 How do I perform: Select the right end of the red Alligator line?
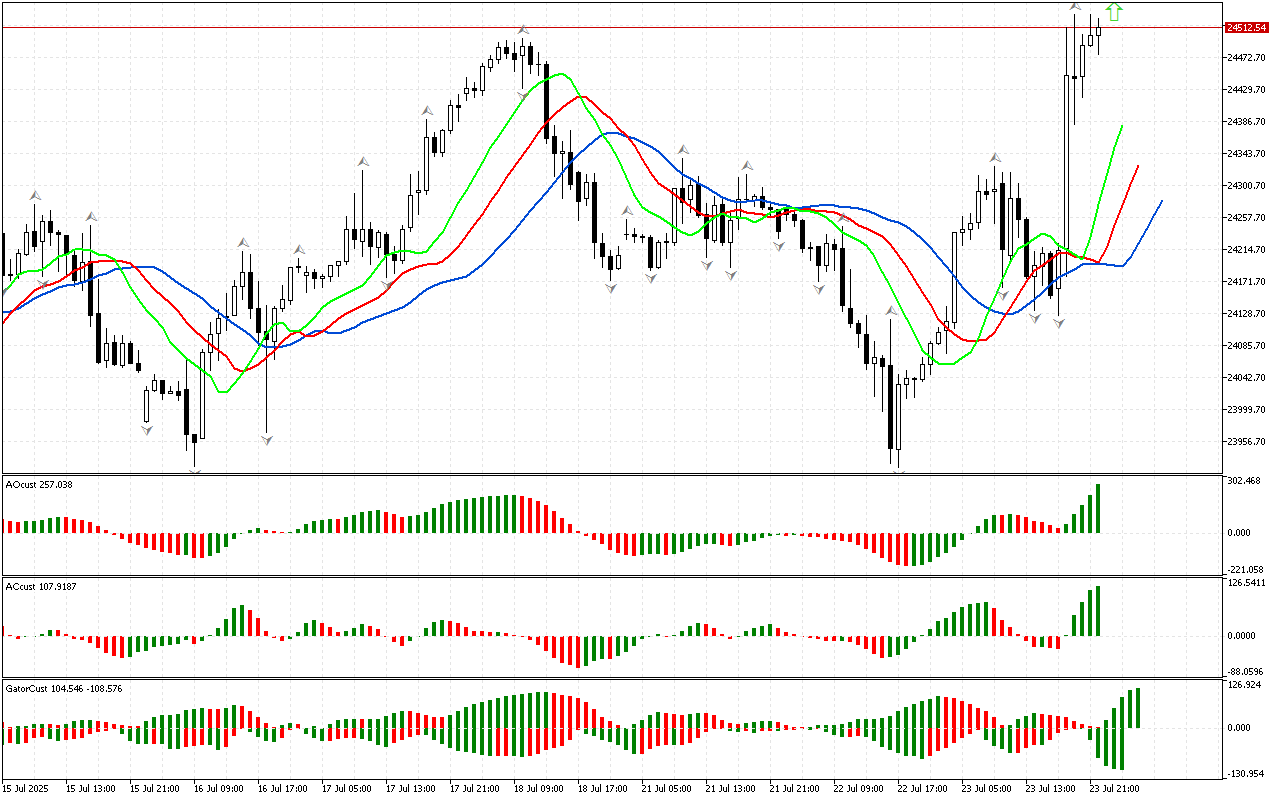tap(1138, 167)
